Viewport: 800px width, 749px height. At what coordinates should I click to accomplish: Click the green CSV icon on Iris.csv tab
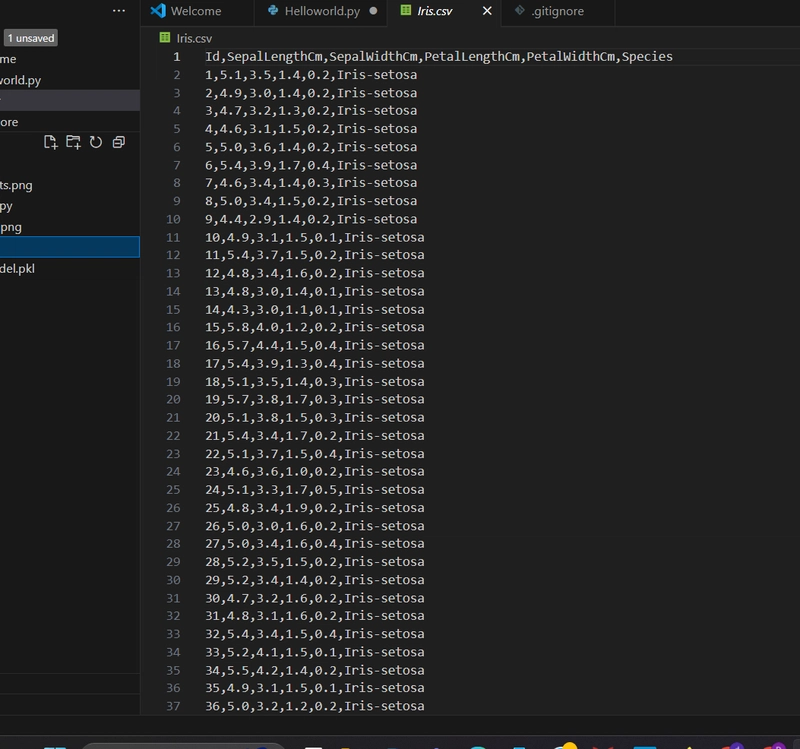406,10
